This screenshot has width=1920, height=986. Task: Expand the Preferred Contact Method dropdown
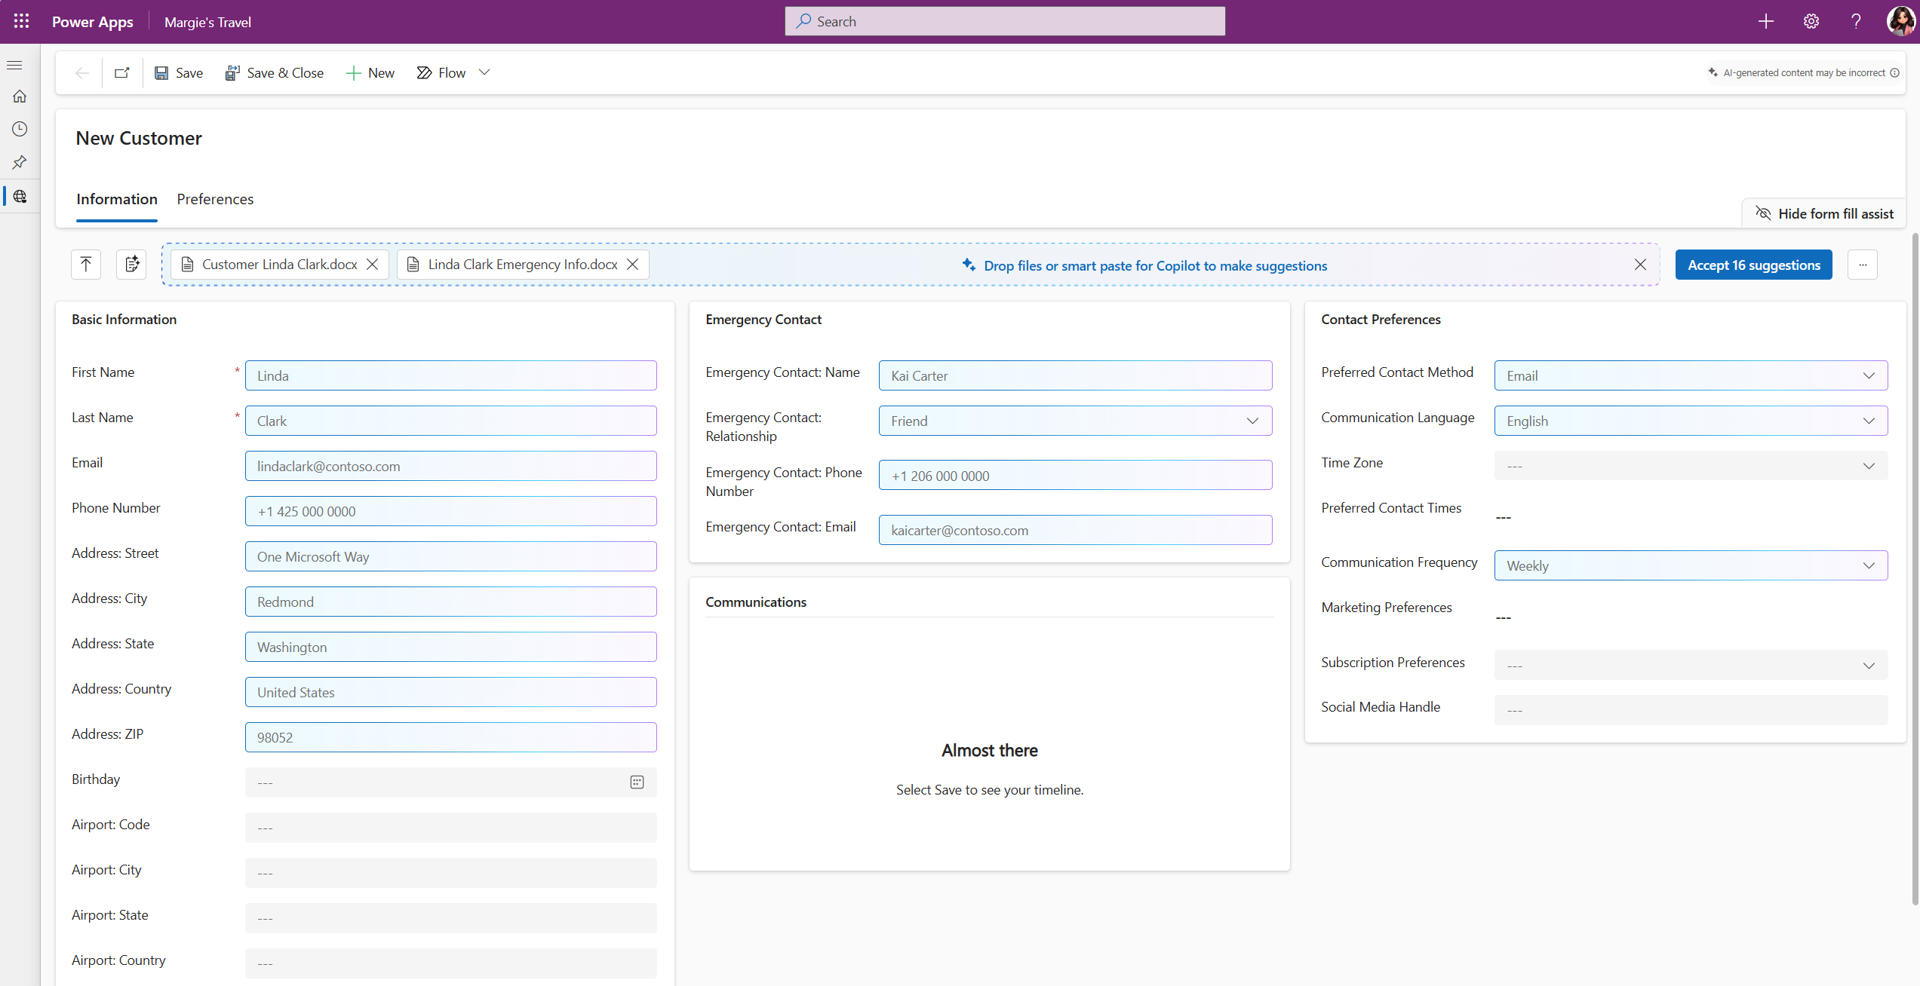tap(1868, 375)
